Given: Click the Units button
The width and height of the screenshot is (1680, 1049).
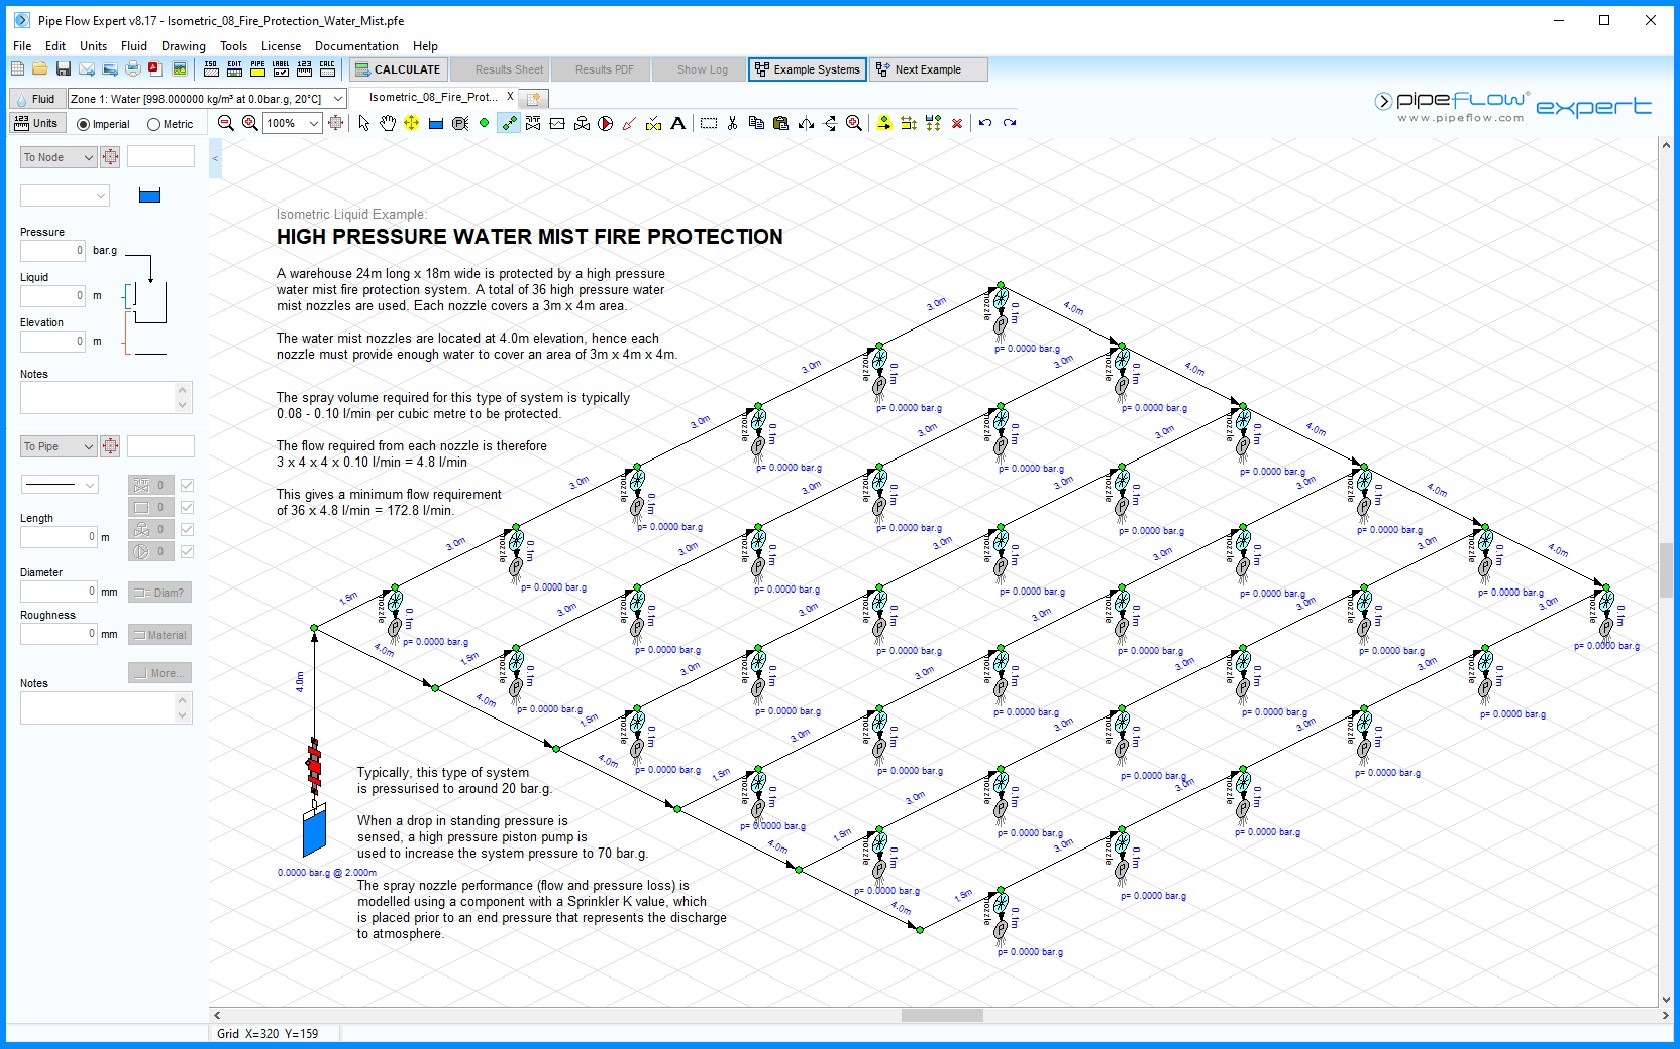Looking at the screenshot, I should 37,123.
